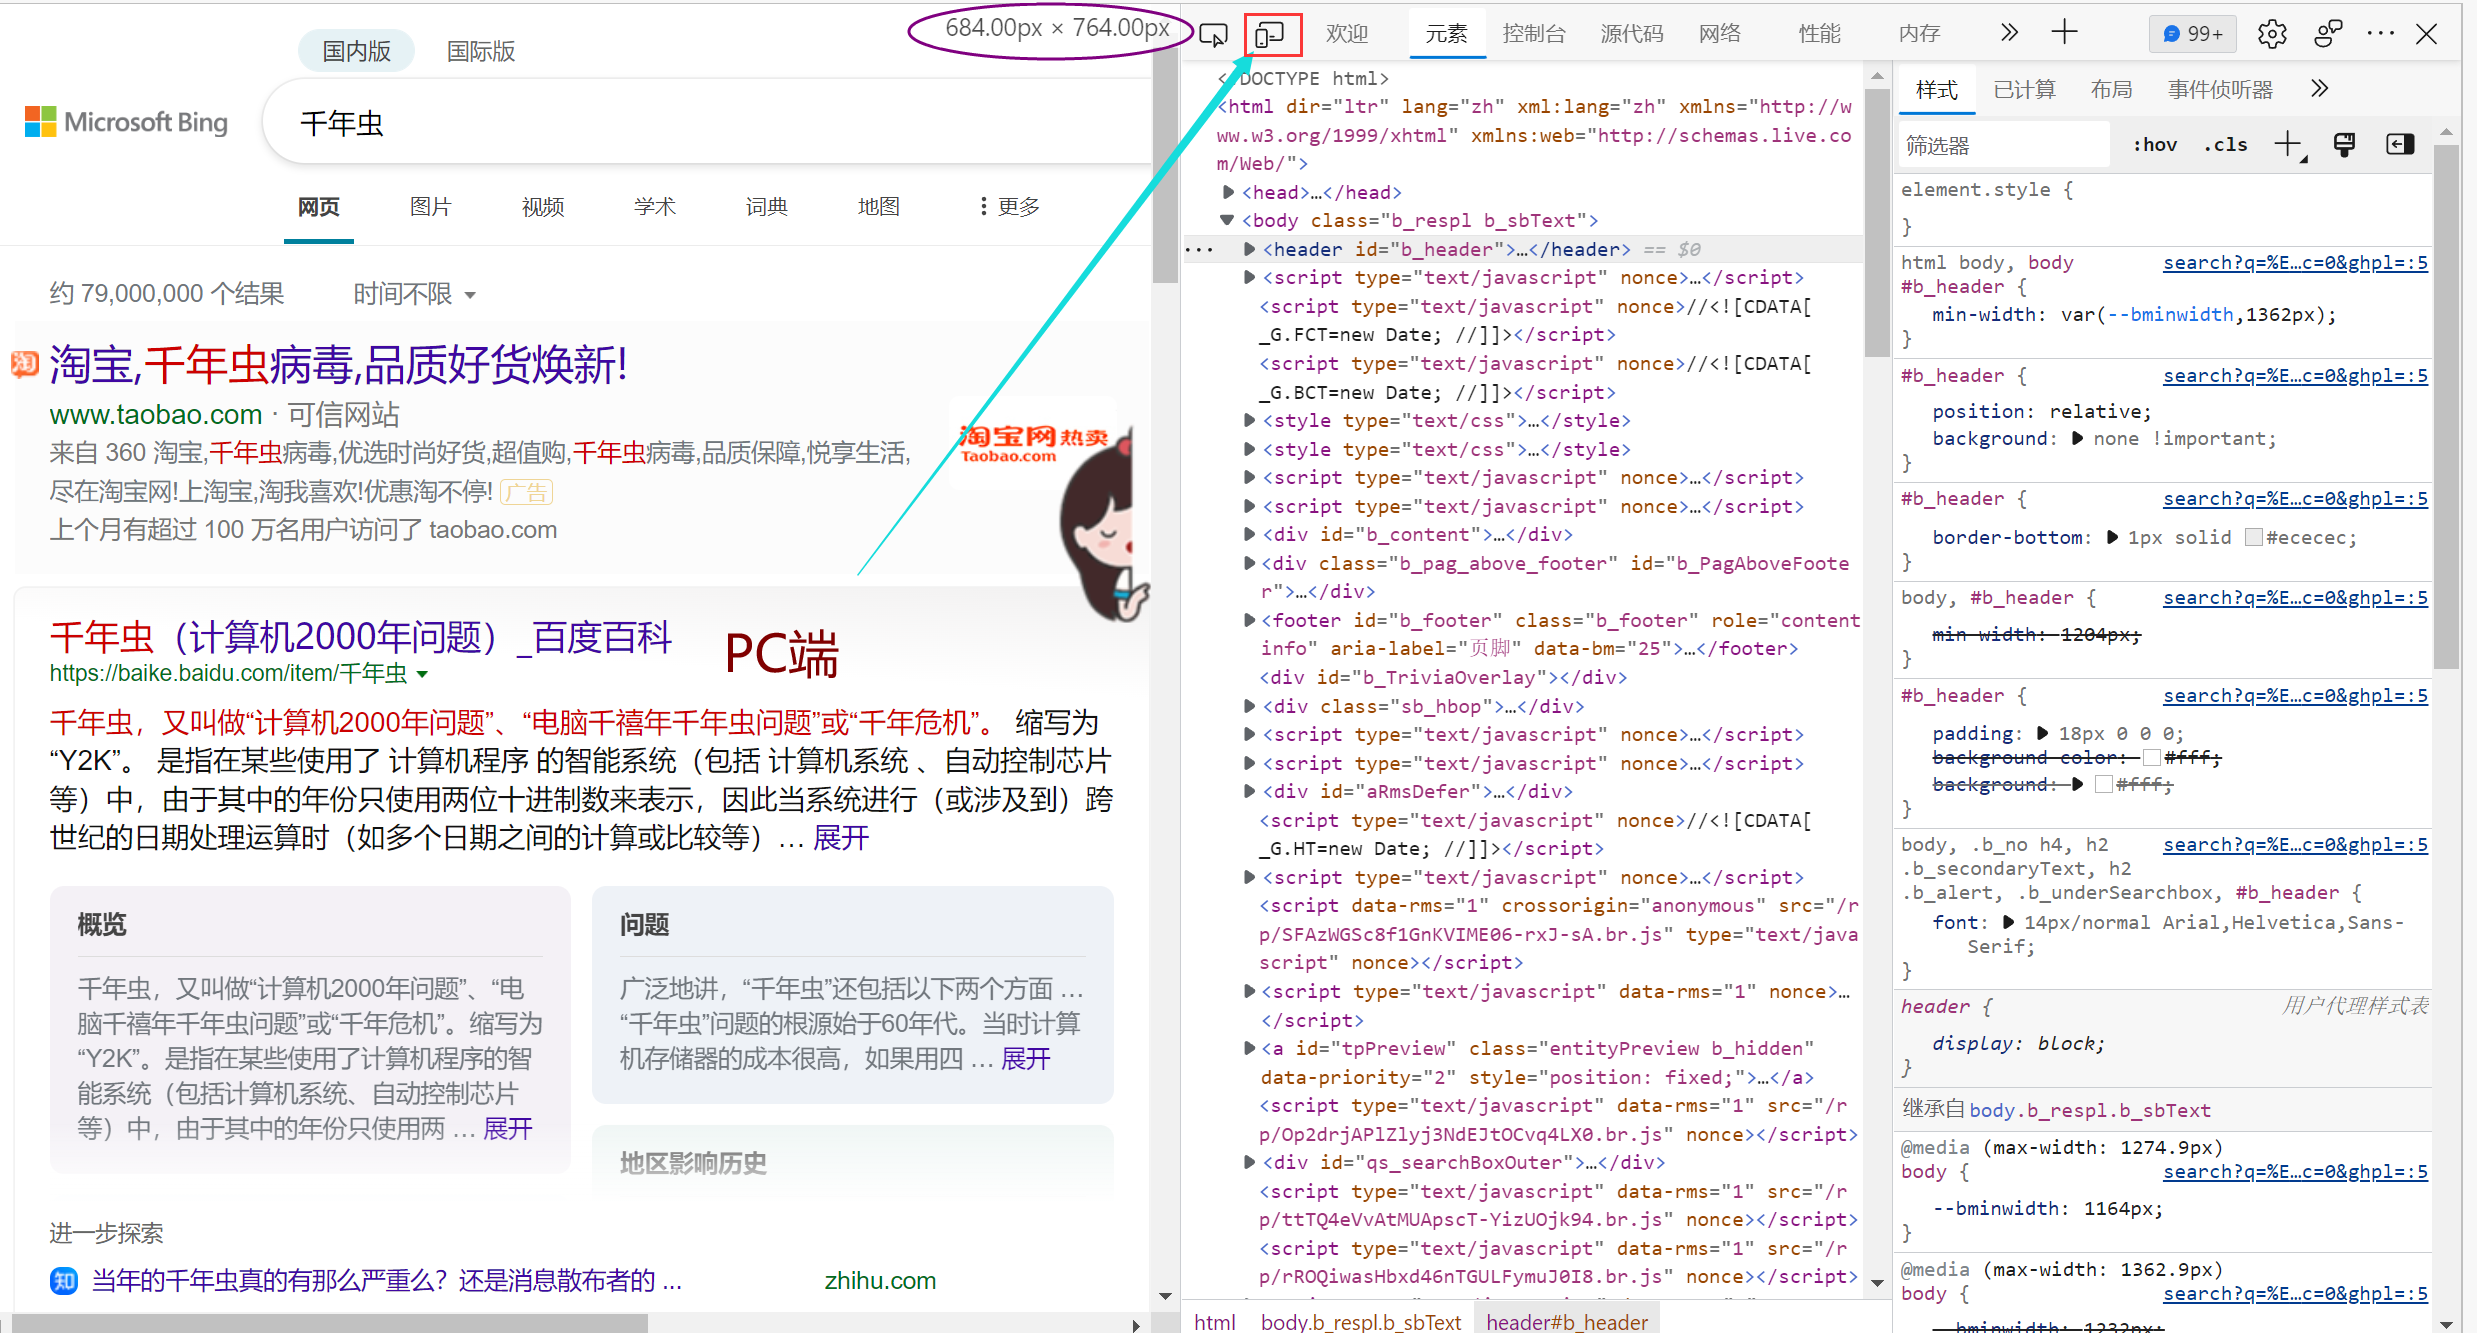Image resolution: width=2477 pixels, height=1333 pixels.
Task: Open the 99+ issues counter
Action: [x=2192, y=34]
